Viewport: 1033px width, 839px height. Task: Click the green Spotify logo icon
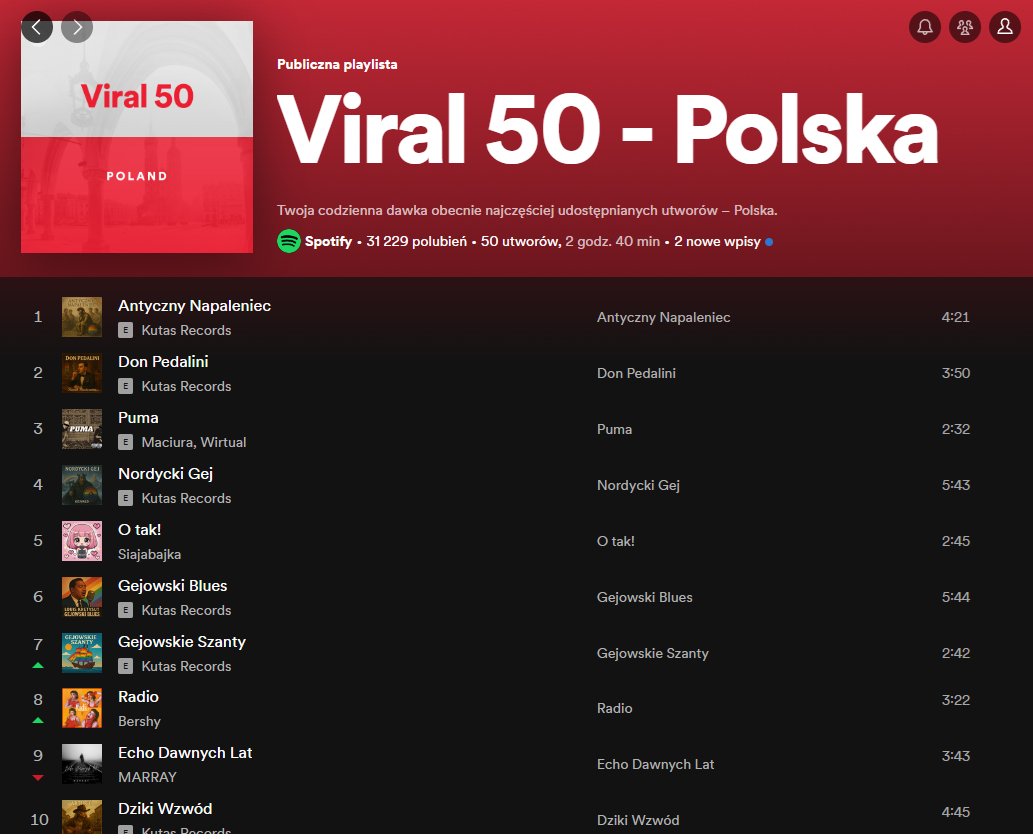(x=289, y=241)
